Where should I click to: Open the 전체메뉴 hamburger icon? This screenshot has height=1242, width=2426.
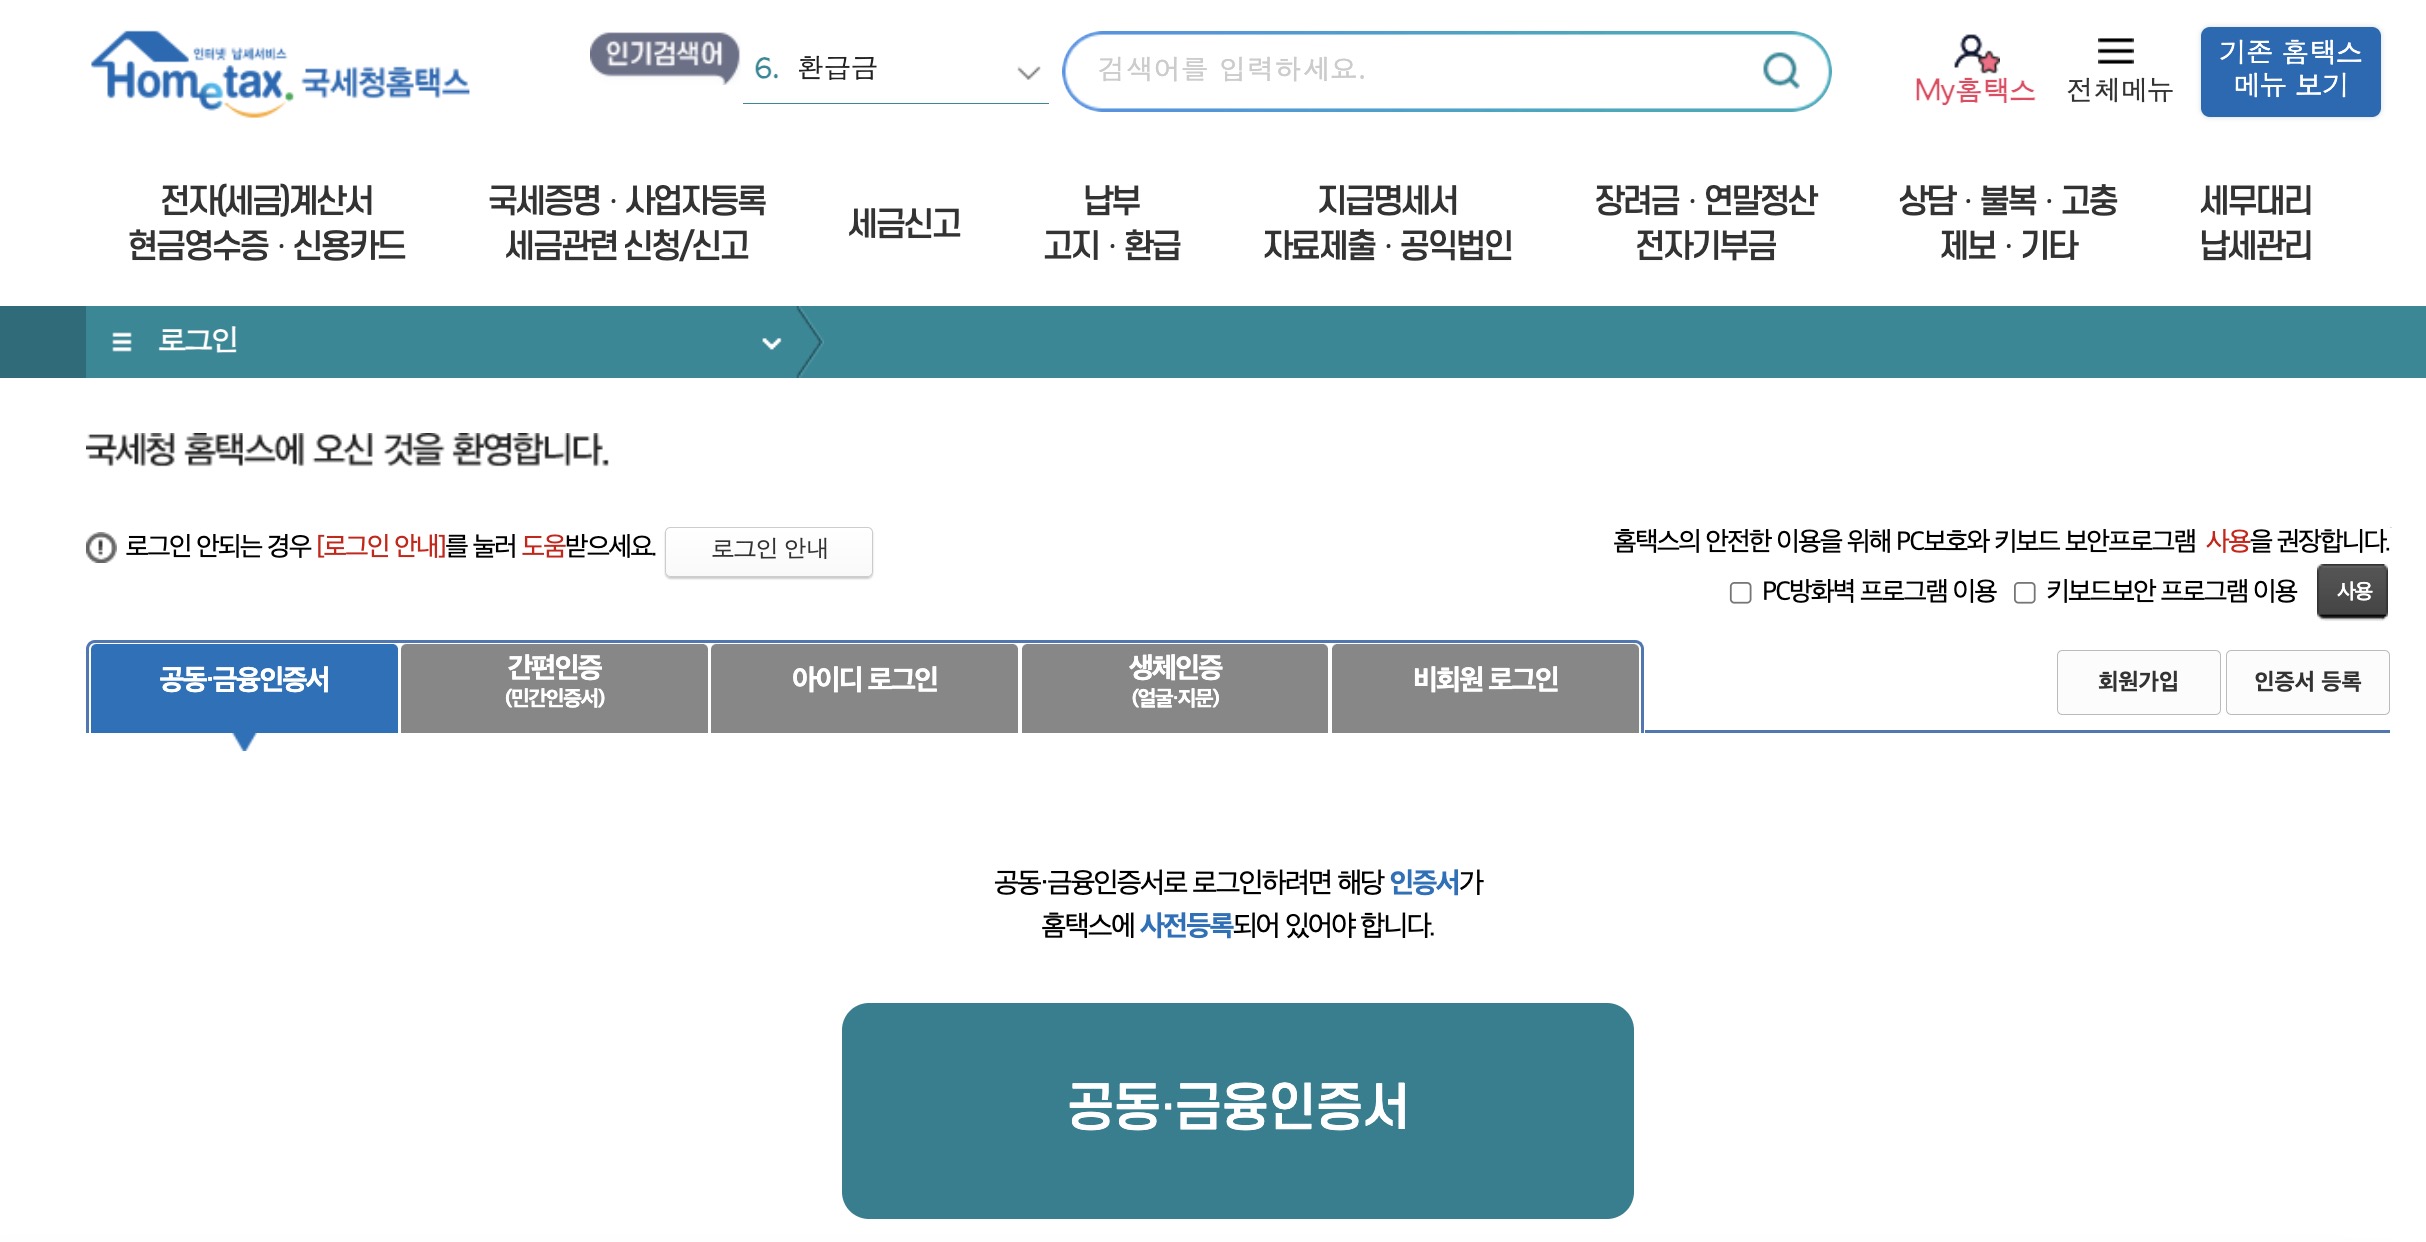click(2115, 51)
